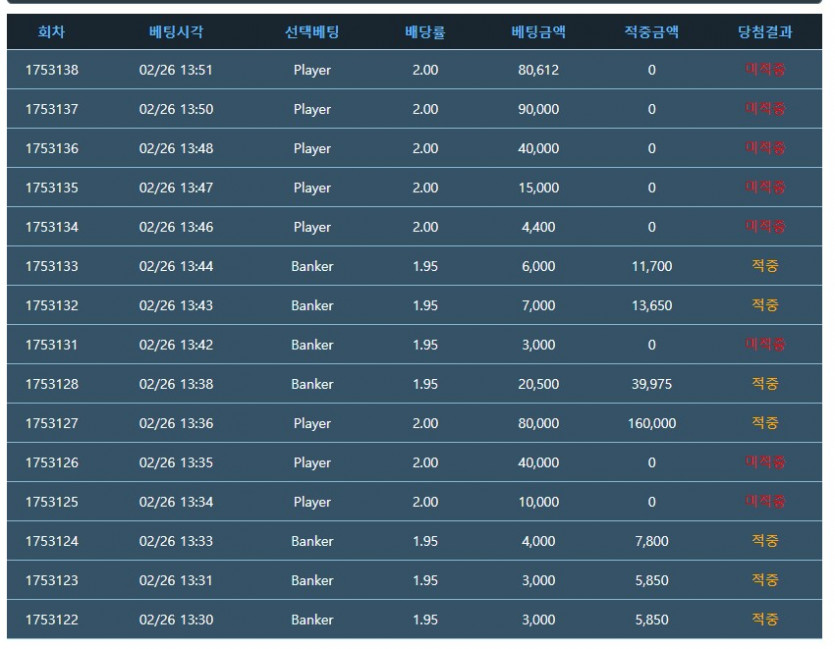The image size is (835, 649).
Task: Select round number 1753137
Action: [x=52, y=109]
